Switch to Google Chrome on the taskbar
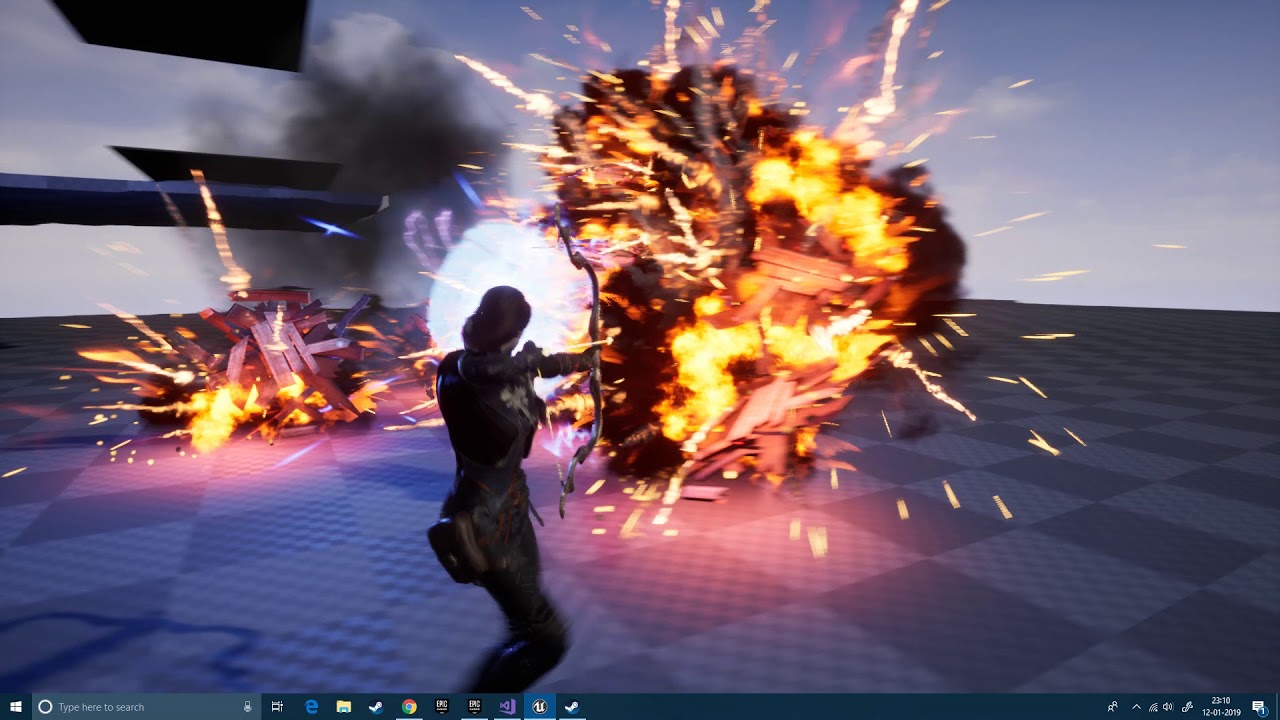Screen dimensions: 1280x720 coord(409,707)
